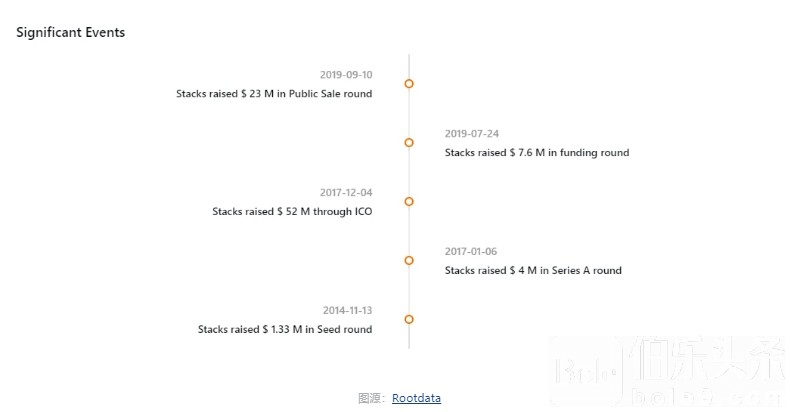The width and height of the screenshot is (790, 412).
Task: Click the $1.33 M Seed round entry
Action: tap(285, 330)
